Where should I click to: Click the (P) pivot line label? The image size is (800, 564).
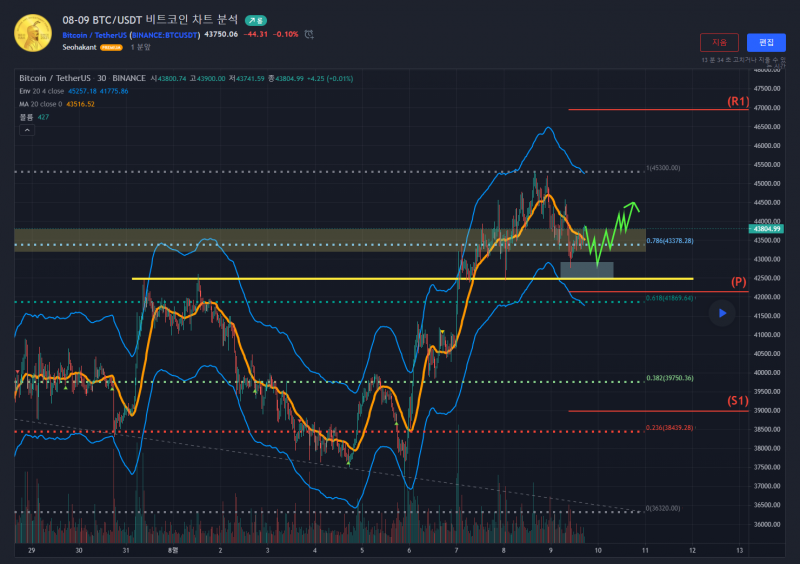[x=739, y=282]
